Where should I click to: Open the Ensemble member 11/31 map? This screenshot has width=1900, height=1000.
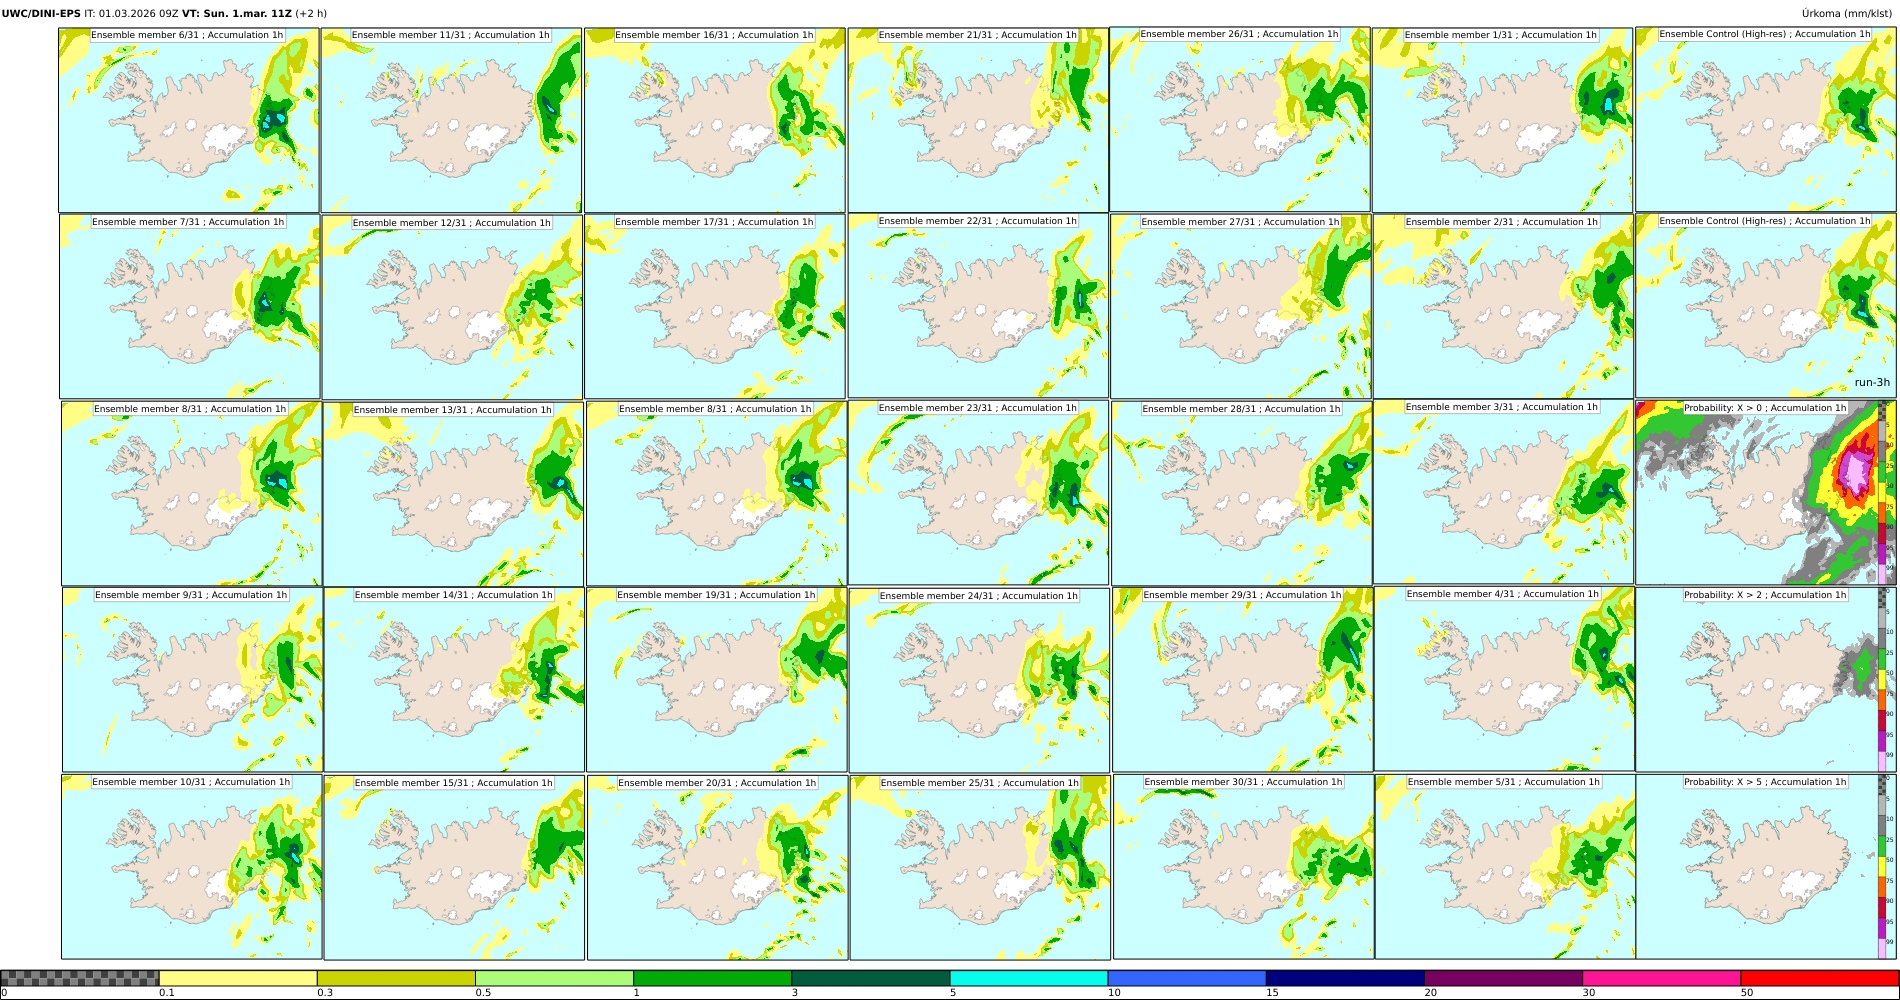(452, 120)
